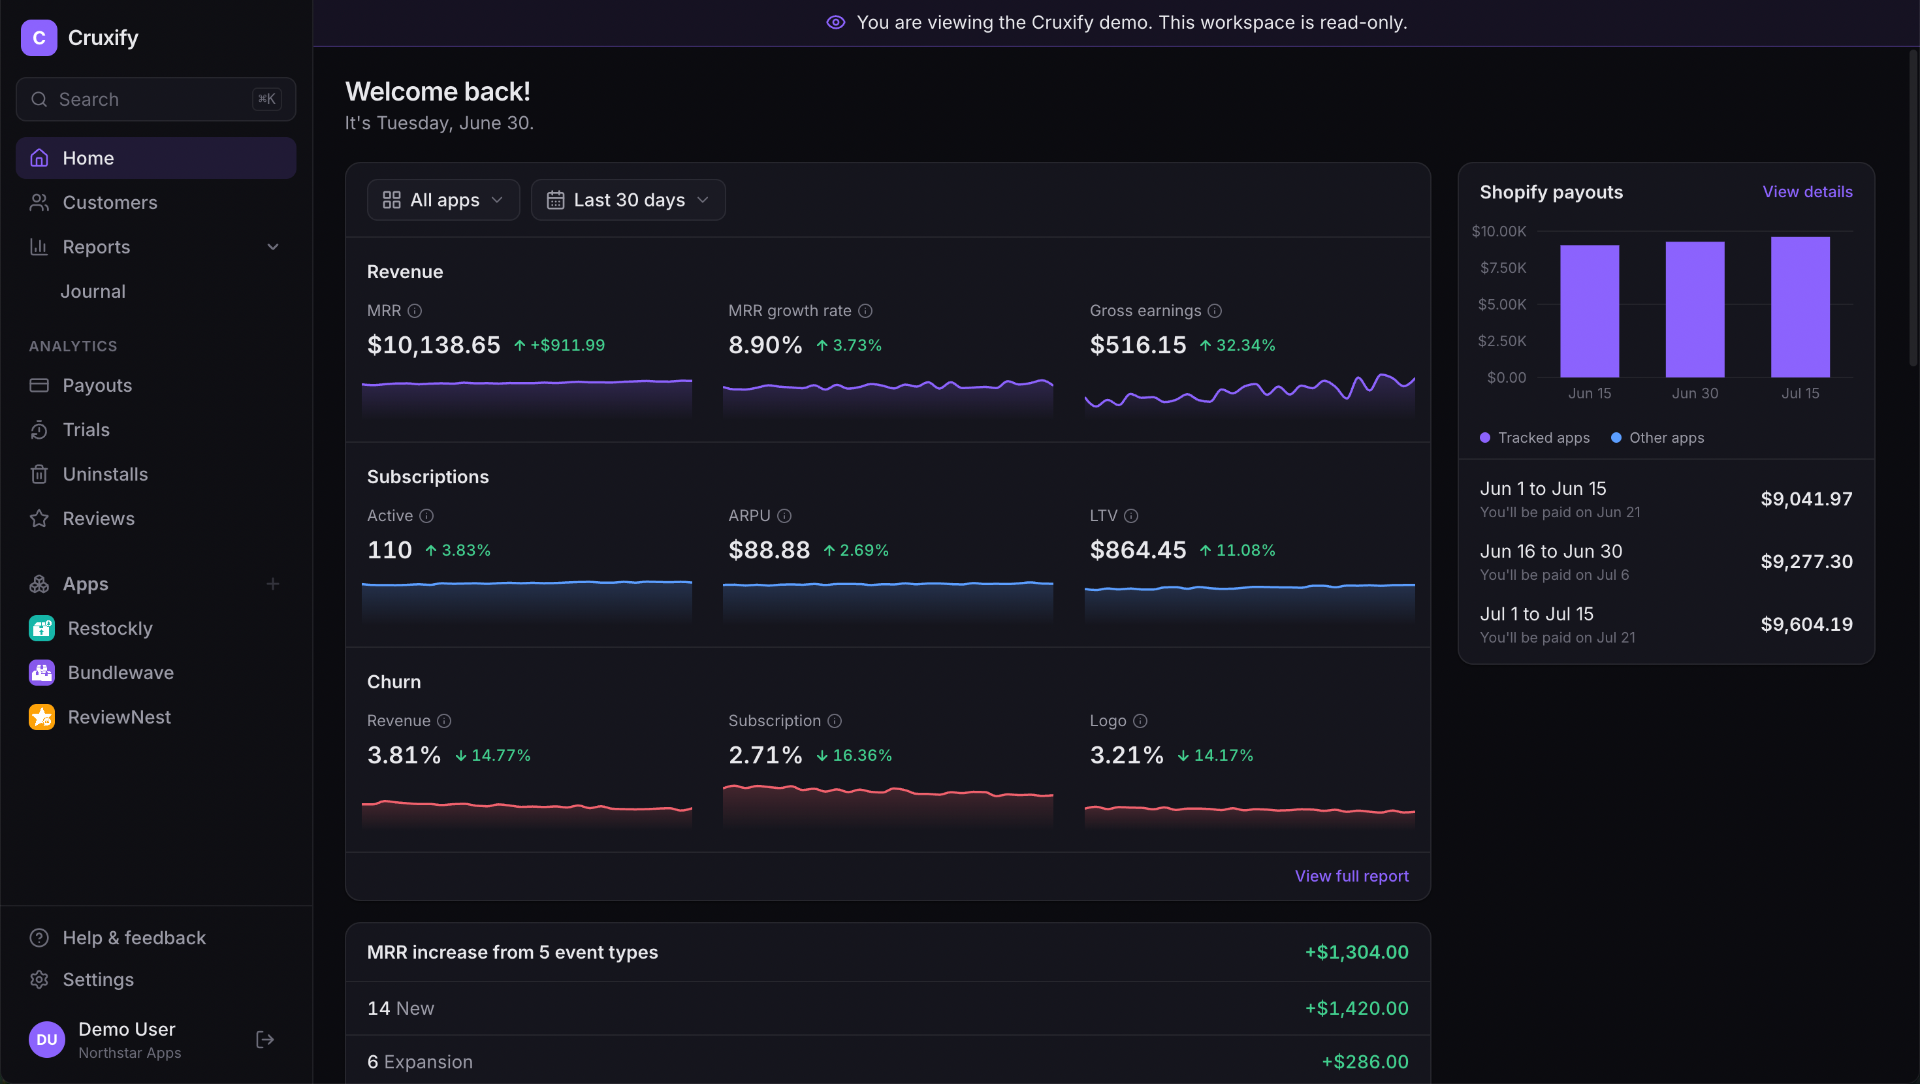Click the Settings gear icon
This screenshot has width=1920, height=1084.
[39, 980]
